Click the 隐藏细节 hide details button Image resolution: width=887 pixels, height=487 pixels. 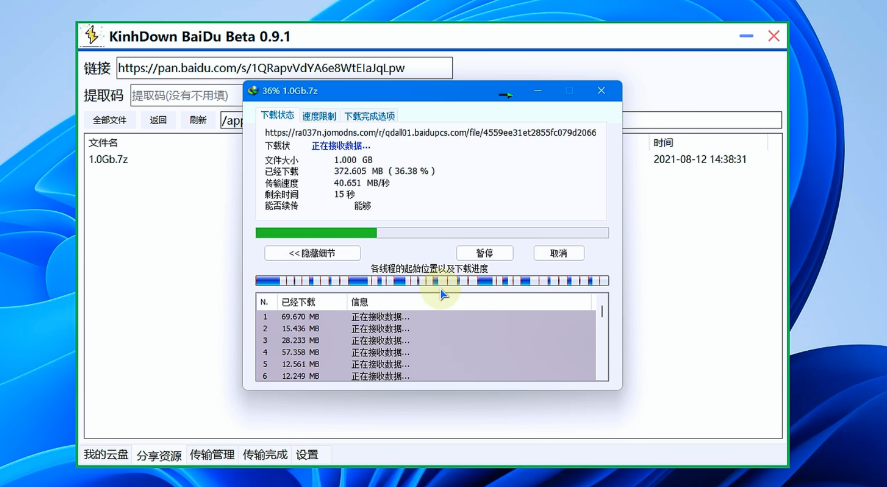[x=312, y=253]
